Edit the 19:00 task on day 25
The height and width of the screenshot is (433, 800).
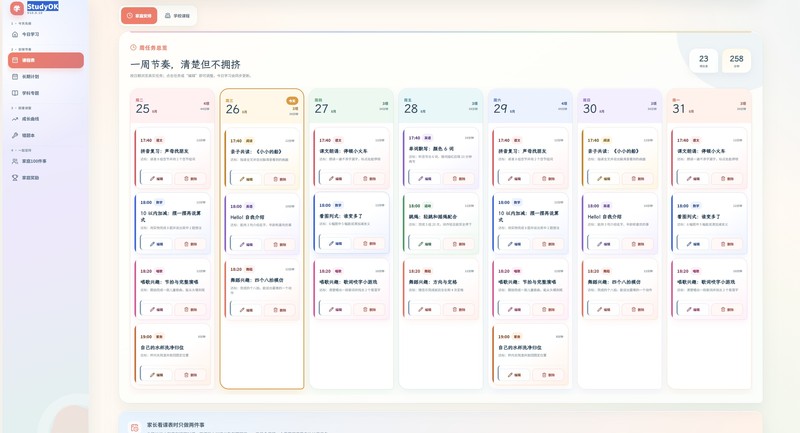pos(157,375)
